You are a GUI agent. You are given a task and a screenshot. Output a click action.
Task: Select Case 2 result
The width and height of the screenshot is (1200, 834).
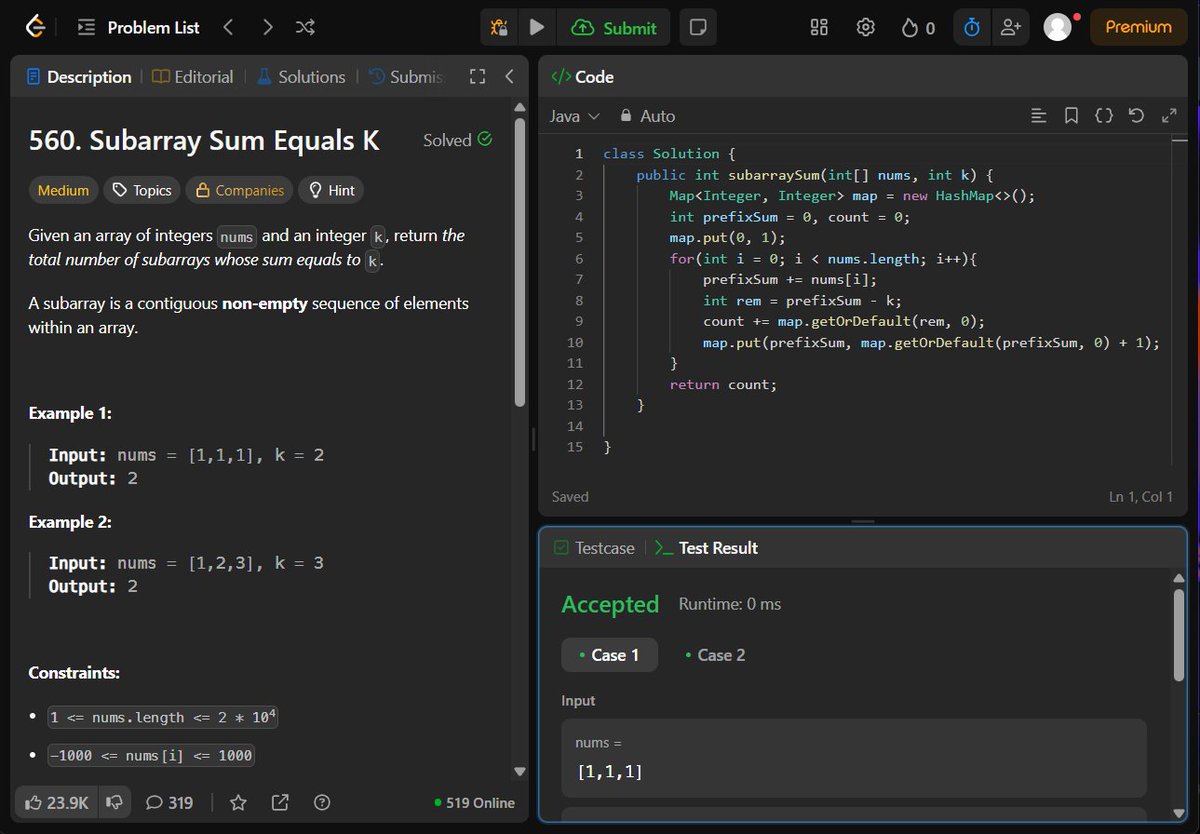click(715, 655)
